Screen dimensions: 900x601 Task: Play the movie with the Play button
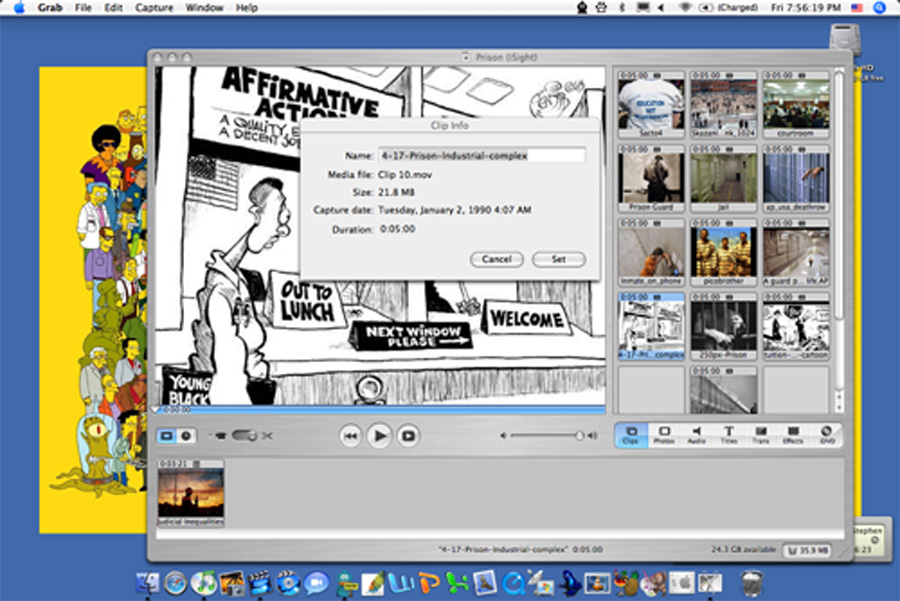379,436
